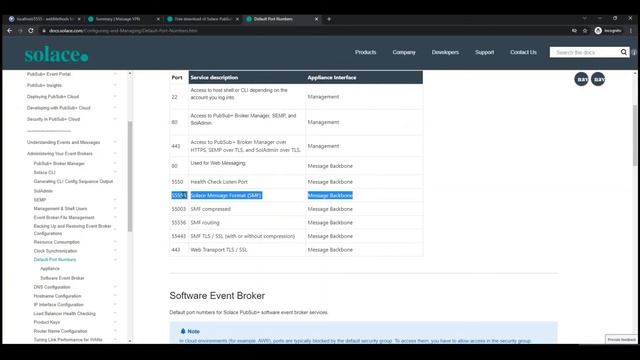This screenshot has height=360, width=640.
Task: Expand the SEMP sidebar chevron
Action: point(116,200)
